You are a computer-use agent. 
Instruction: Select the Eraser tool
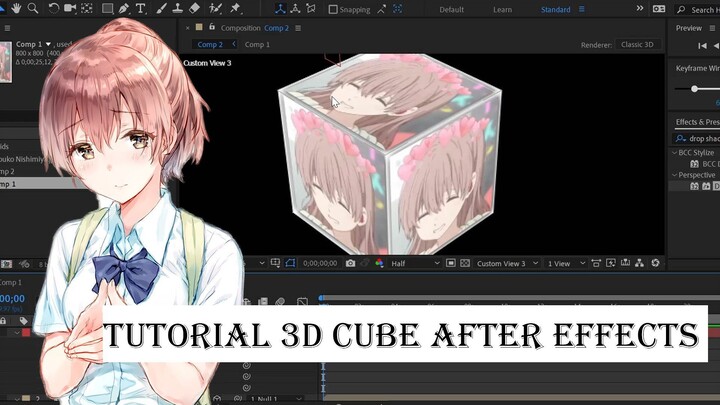(194, 8)
